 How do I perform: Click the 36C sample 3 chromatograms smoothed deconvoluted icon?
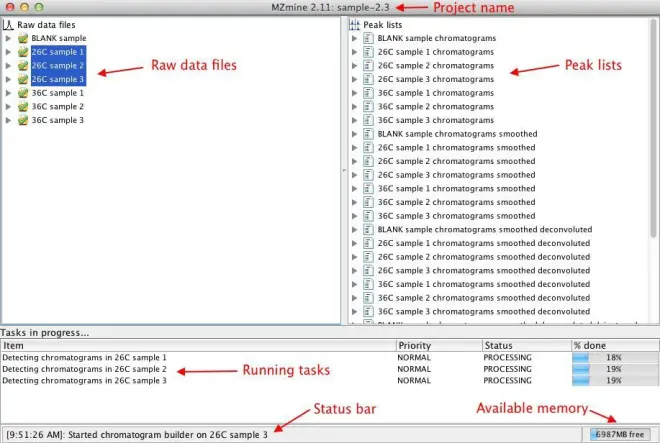click(368, 312)
